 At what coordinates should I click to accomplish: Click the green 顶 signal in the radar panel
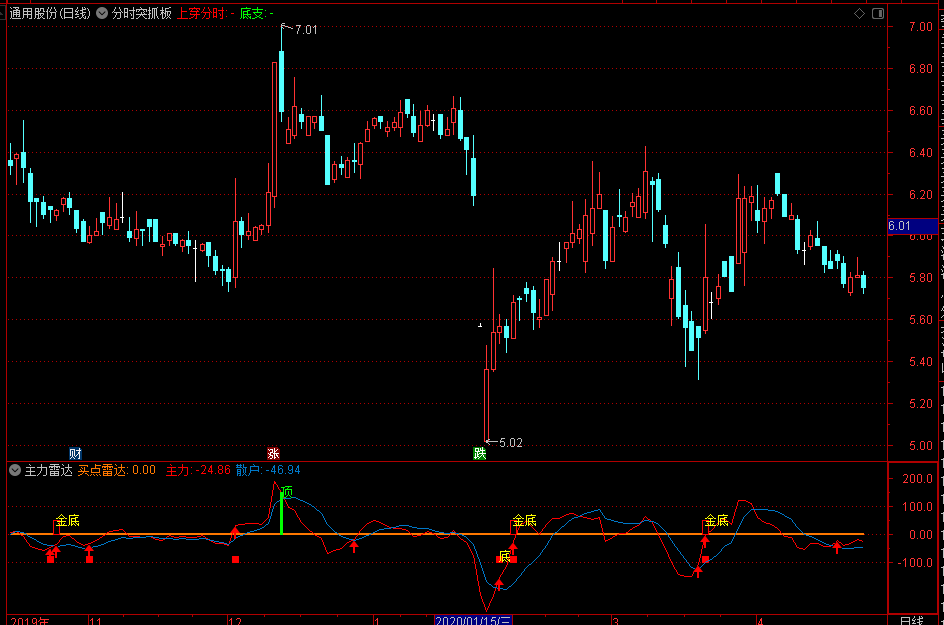tap(287, 493)
